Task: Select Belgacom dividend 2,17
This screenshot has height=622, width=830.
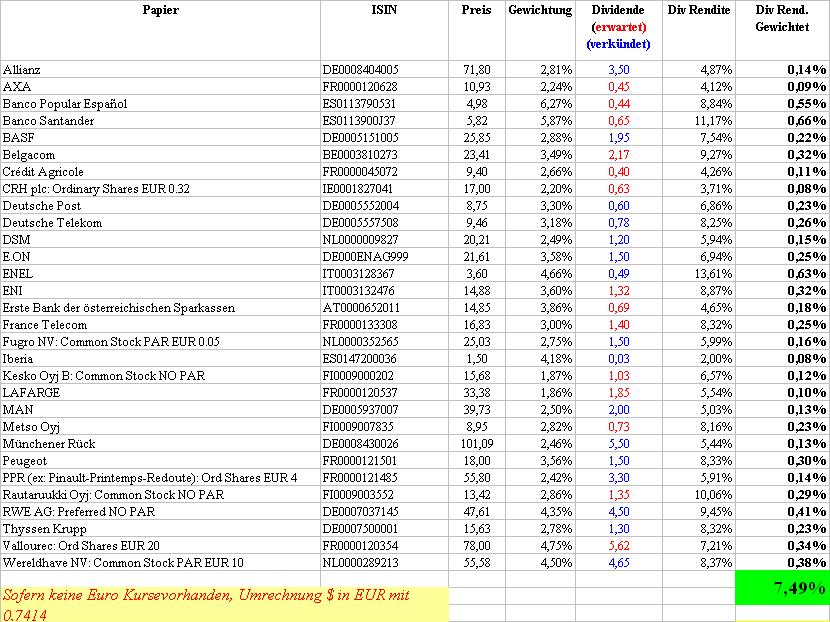Action: [618, 155]
